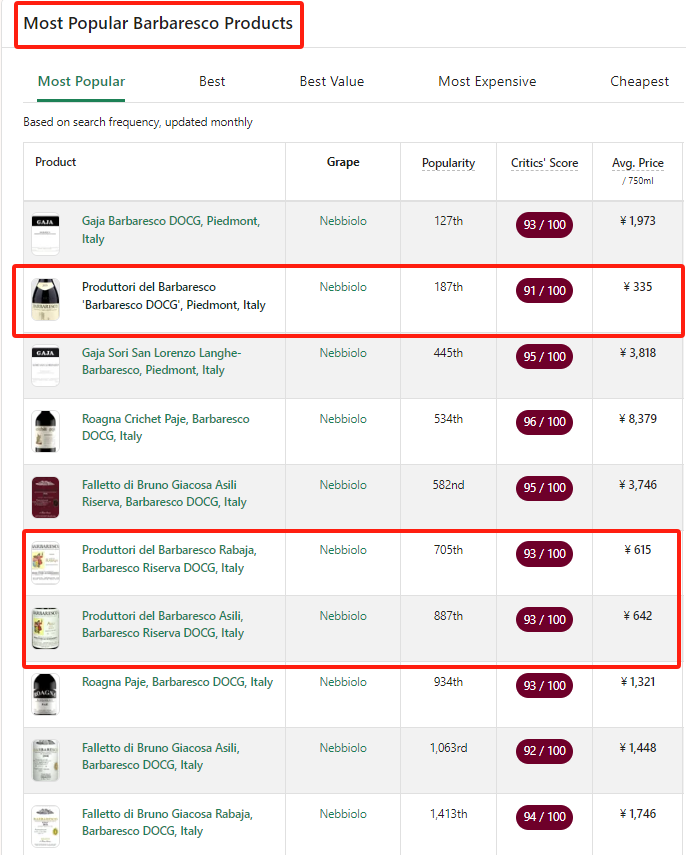Click the 94 / 100 score badge
The height and width of the screenshot is (855, 686).
click(544, 816)
